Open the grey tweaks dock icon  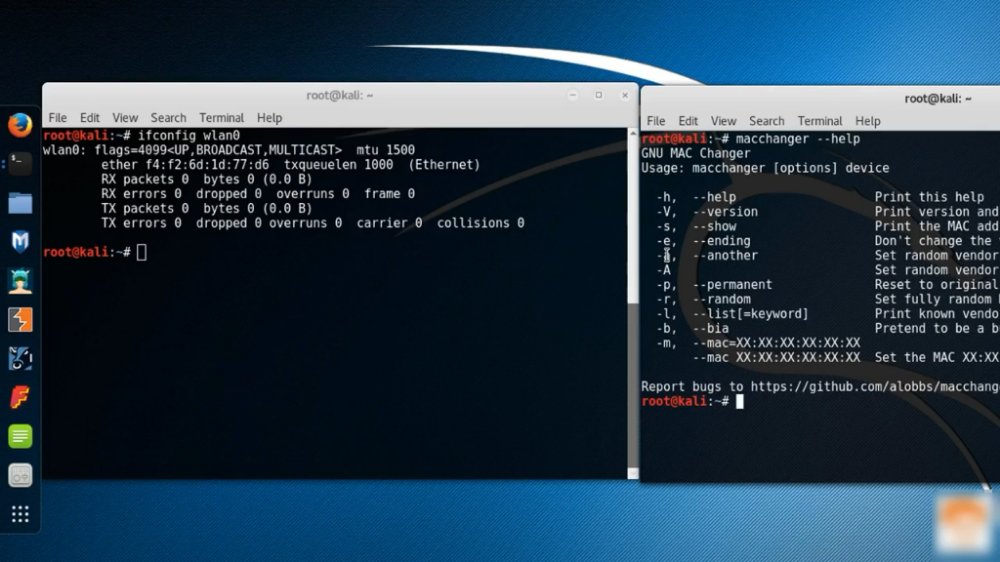click(20, 475)
